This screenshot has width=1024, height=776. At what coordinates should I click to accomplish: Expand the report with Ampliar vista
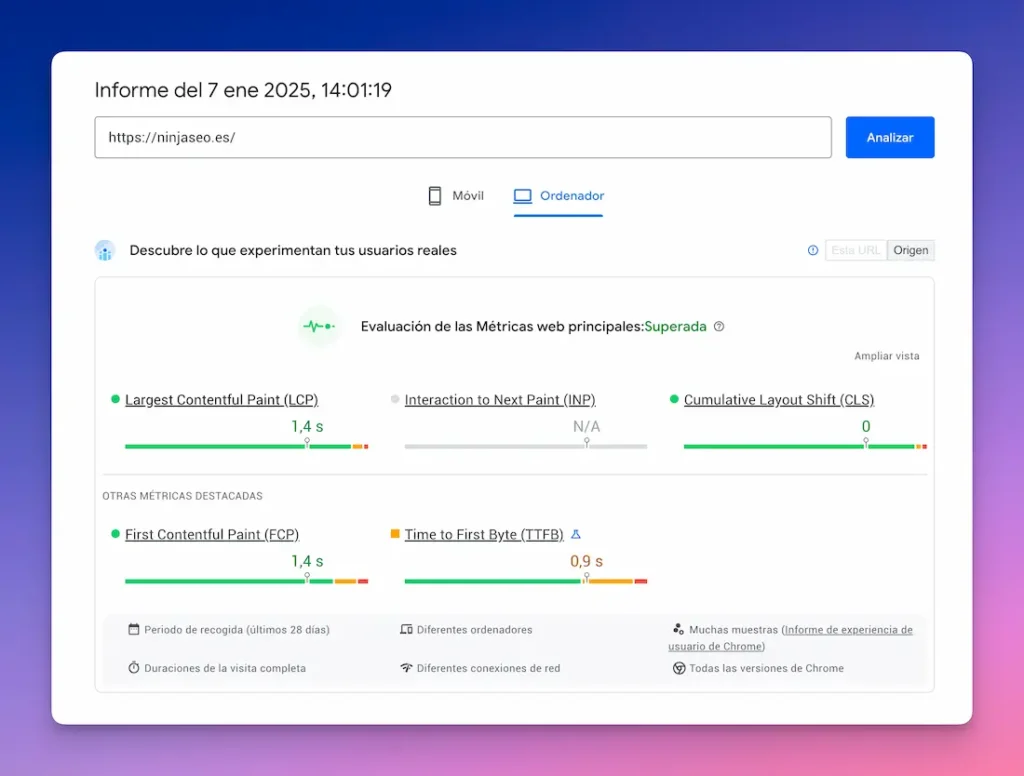(886, 355)
